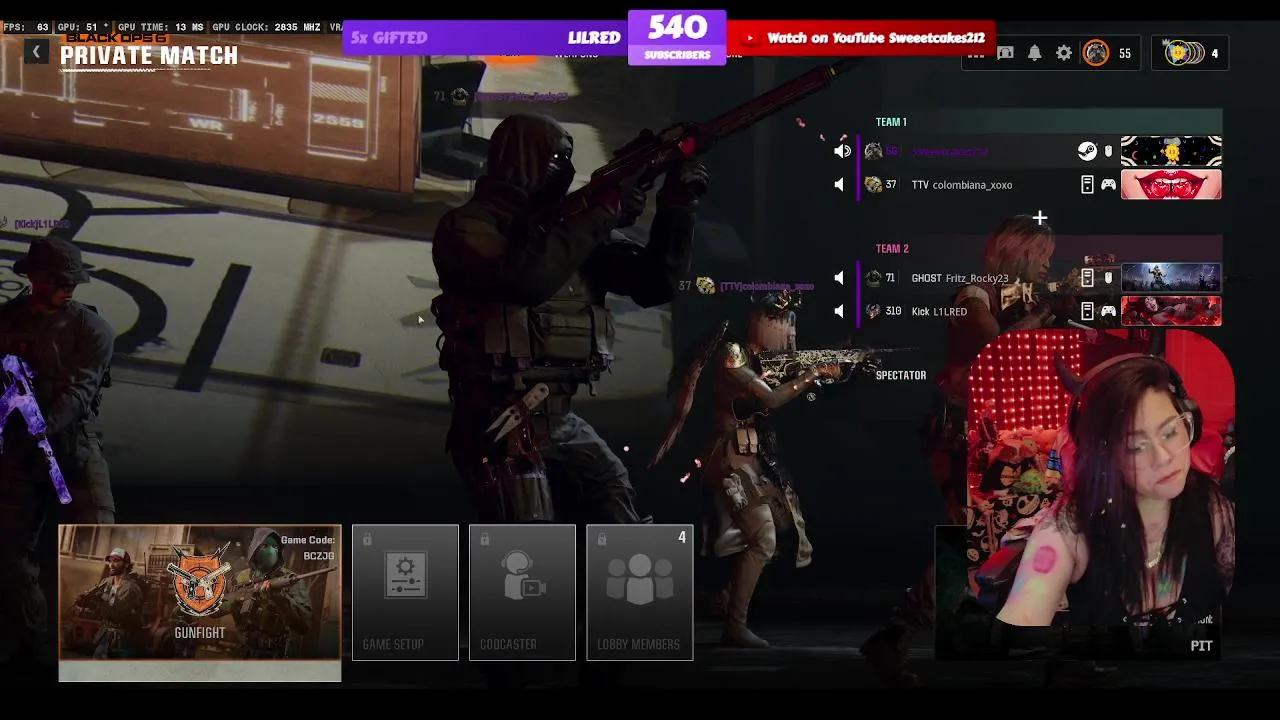Viewport: 1280px width, 720px height.
Task: Select player GHOST Fritz_Rocky23
Action: click(x=960, y=278)
